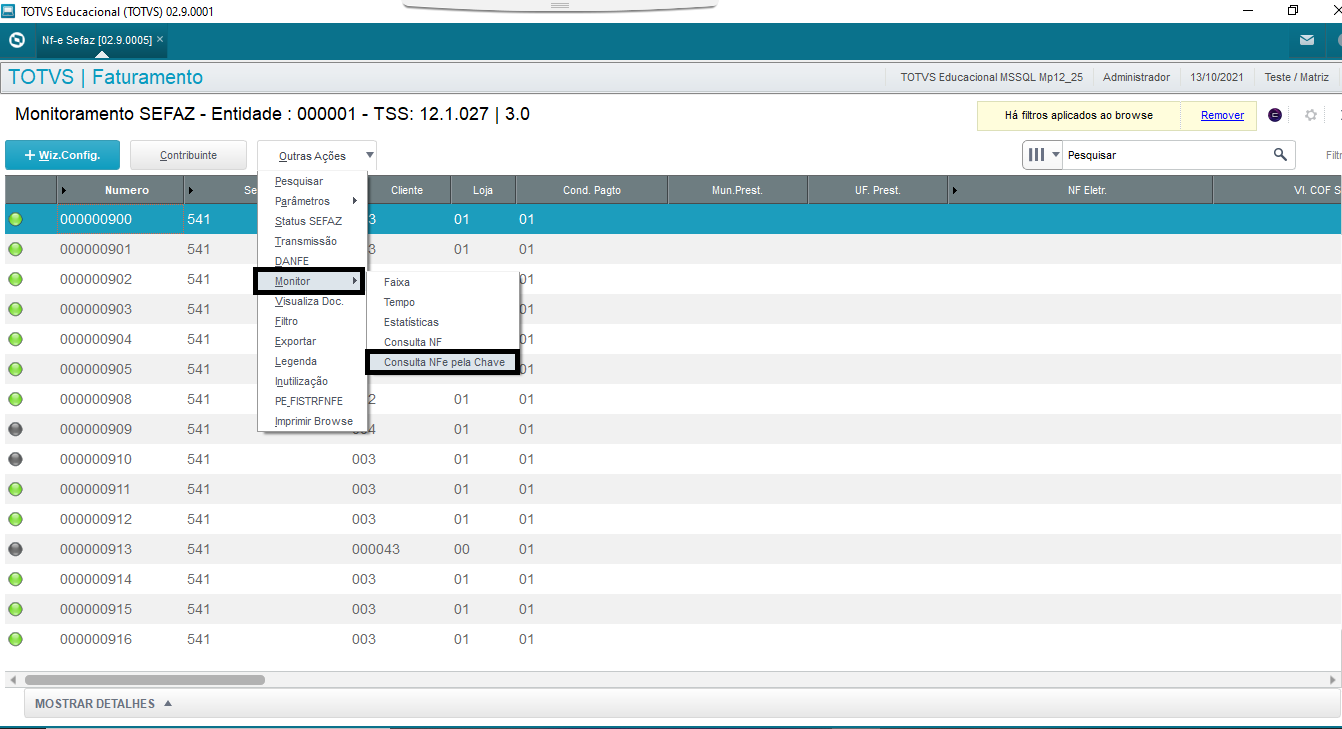Click the purple filter indicator circle icon

click(1275, 115)
